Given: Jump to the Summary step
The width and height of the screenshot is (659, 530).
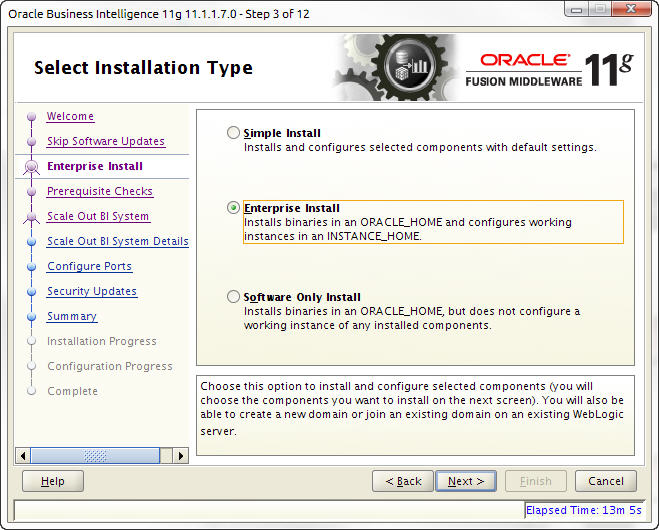Looking at the screenshot, I should (71, 316).
